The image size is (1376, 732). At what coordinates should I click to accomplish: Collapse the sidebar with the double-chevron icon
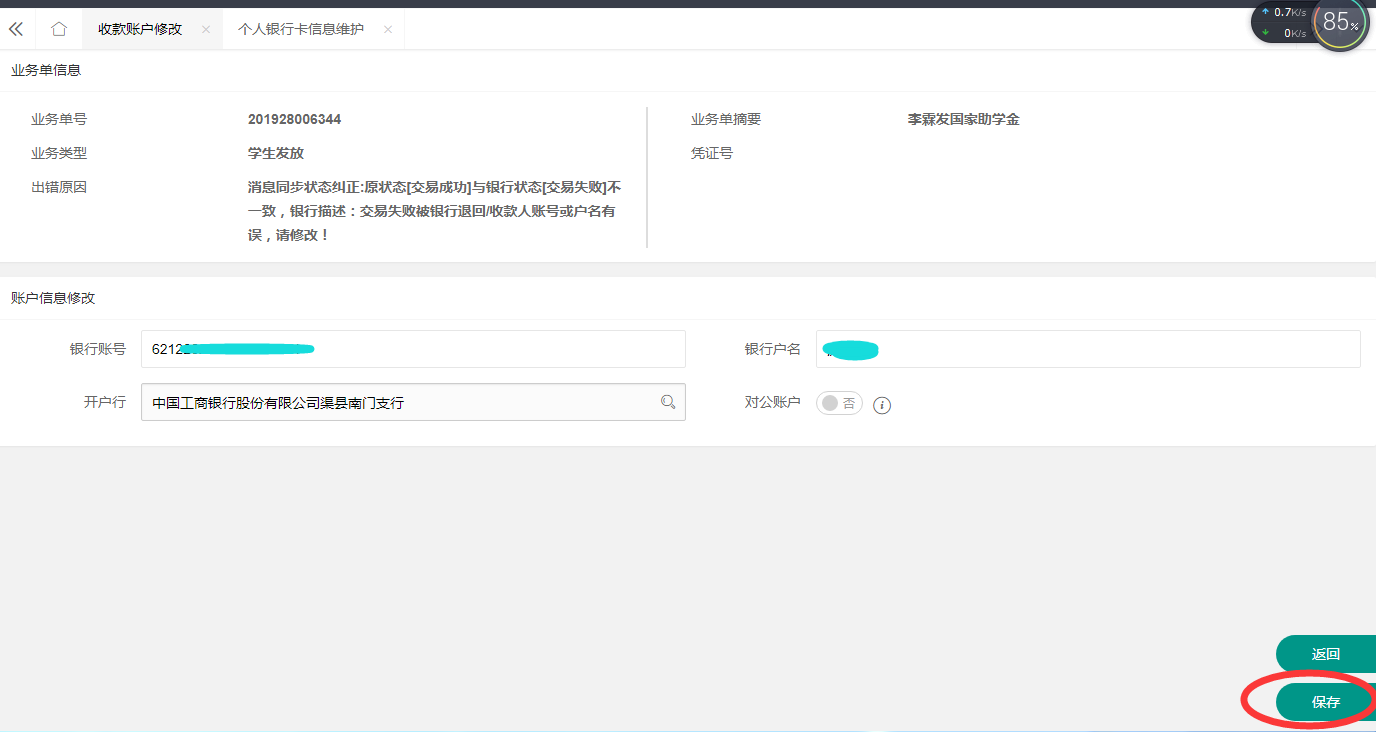tap(16, 29)
